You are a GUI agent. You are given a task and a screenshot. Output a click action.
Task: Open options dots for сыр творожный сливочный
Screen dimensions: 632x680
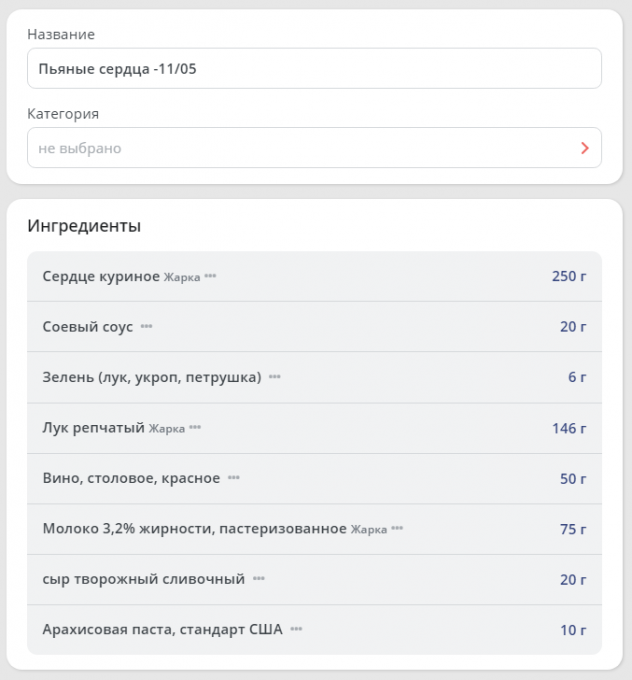click(259, 580)
